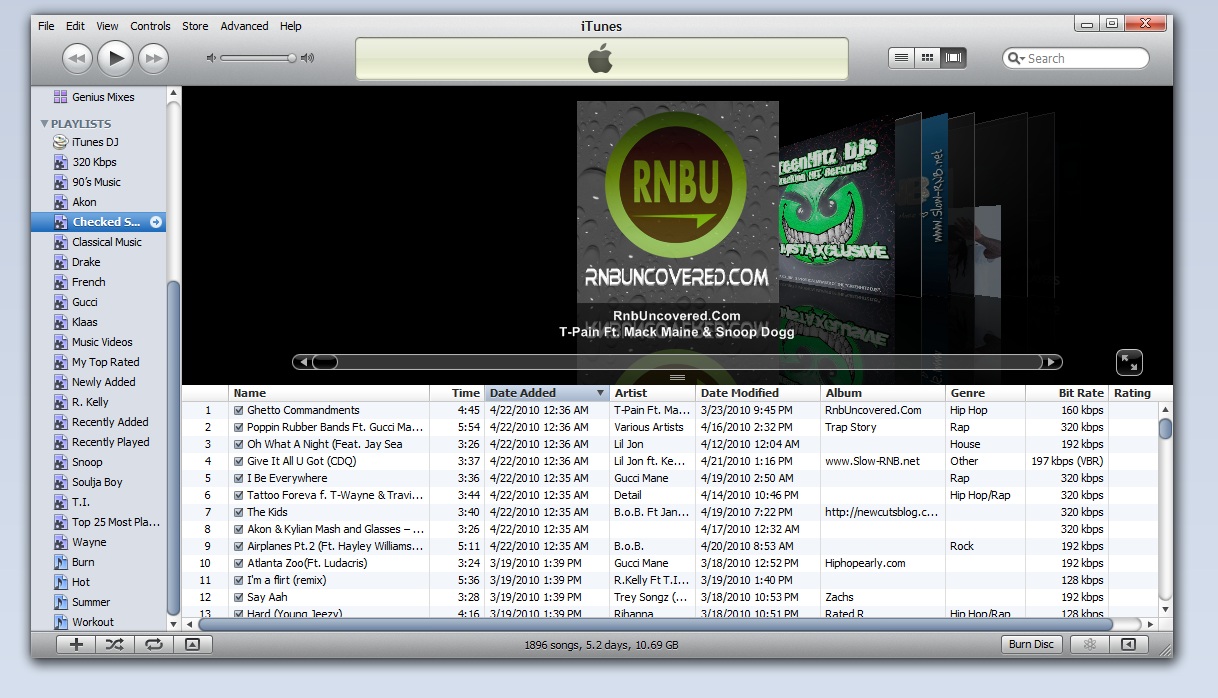Uncheck I Be Everywhere checkbox
The height and width of the screenshot is (698, 1218).
(239, 478)
